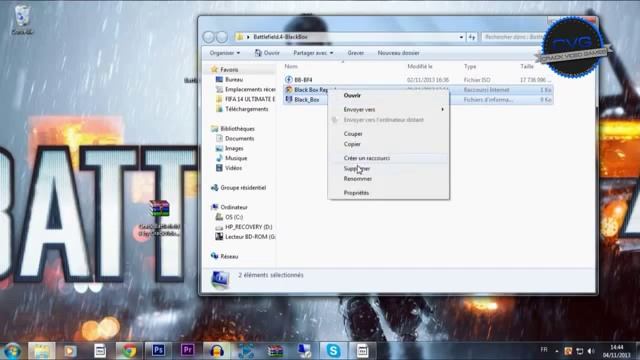Click the WinRAR taskbar icon
Viewport: 640px width, 360px height.
point(275,351)
